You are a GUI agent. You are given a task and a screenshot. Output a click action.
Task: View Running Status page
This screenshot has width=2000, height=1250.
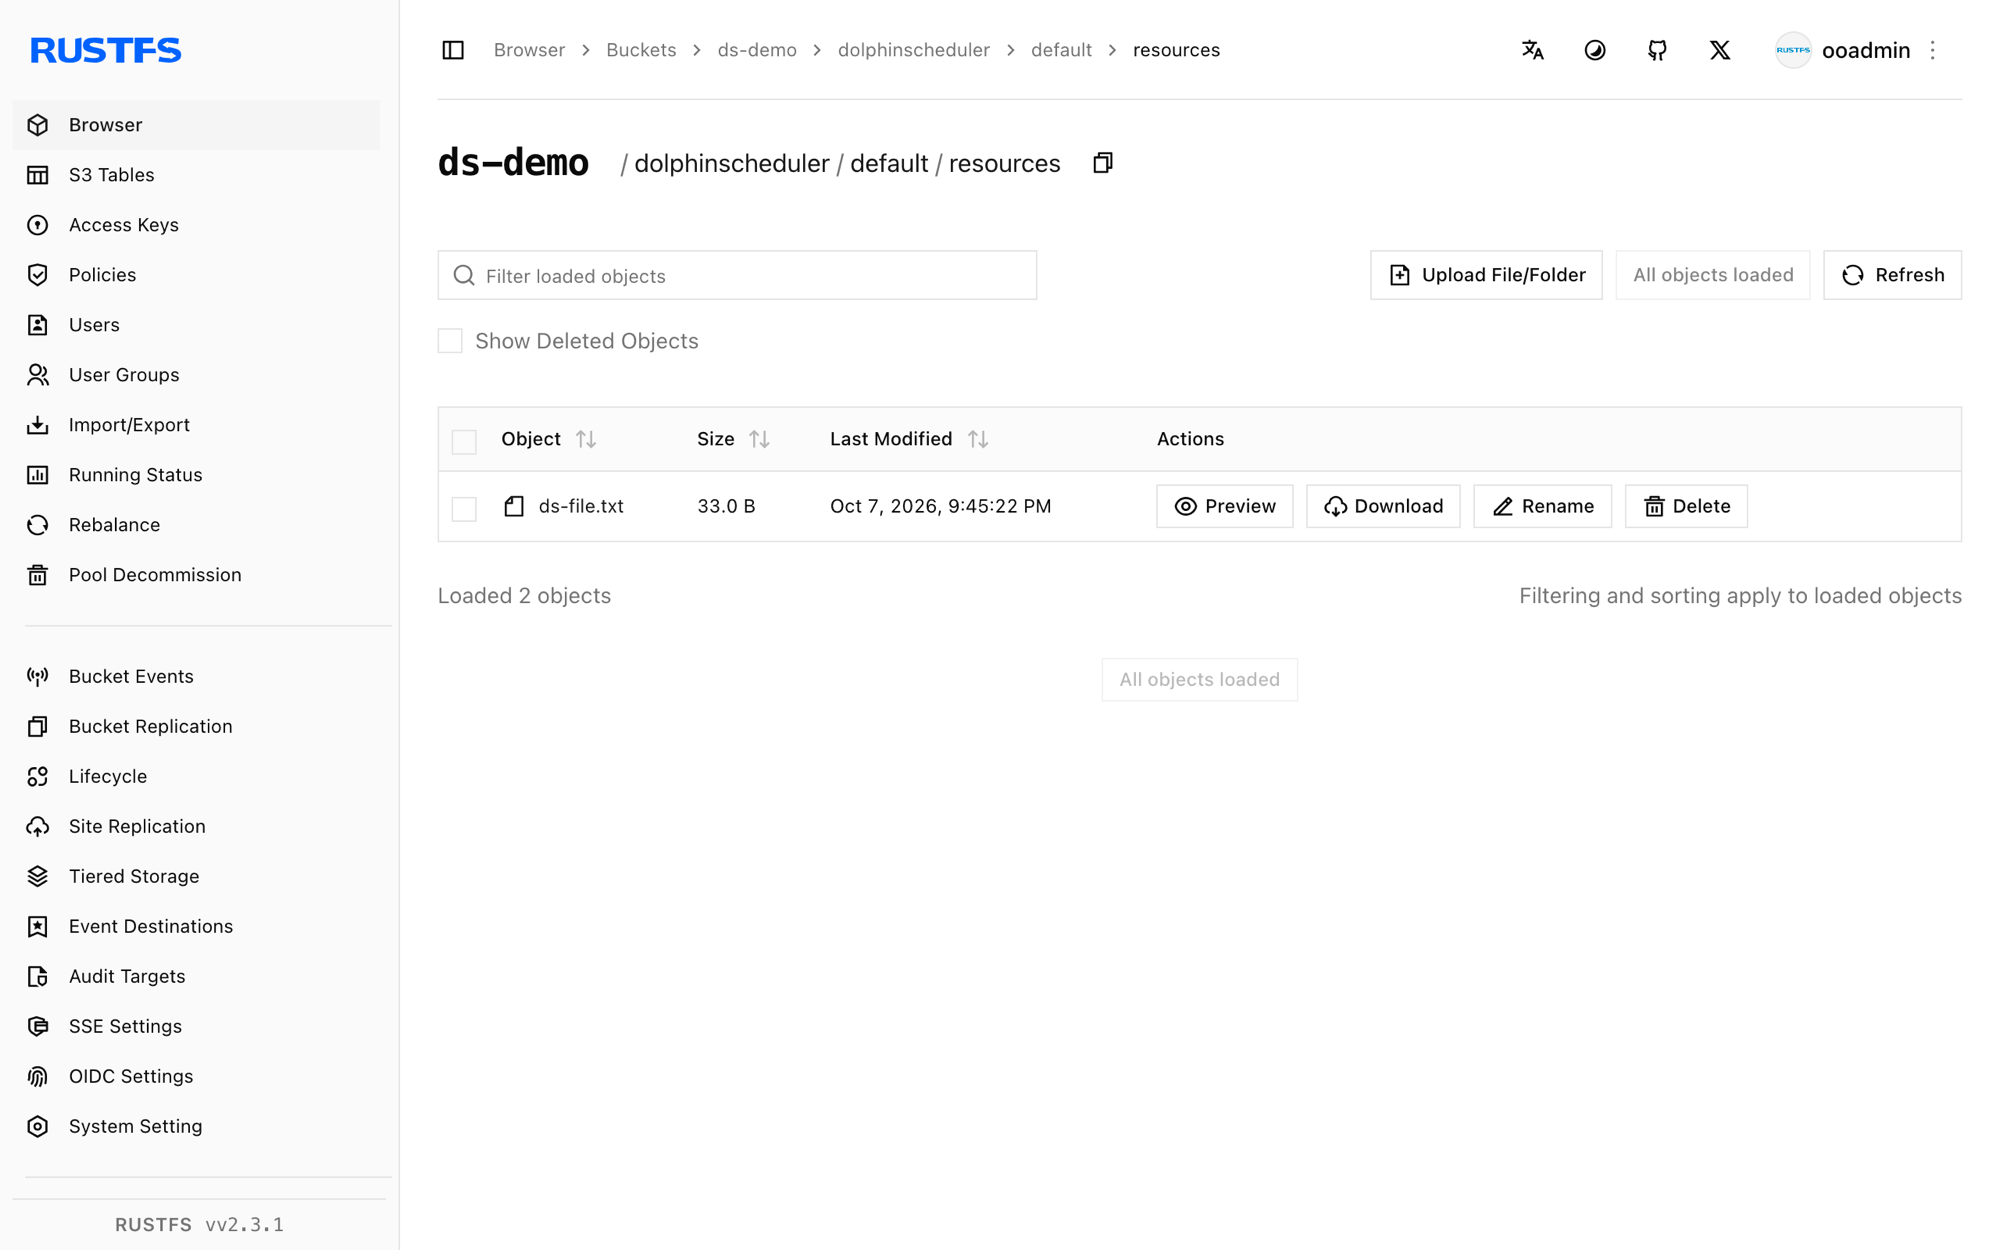pos(196,475)
